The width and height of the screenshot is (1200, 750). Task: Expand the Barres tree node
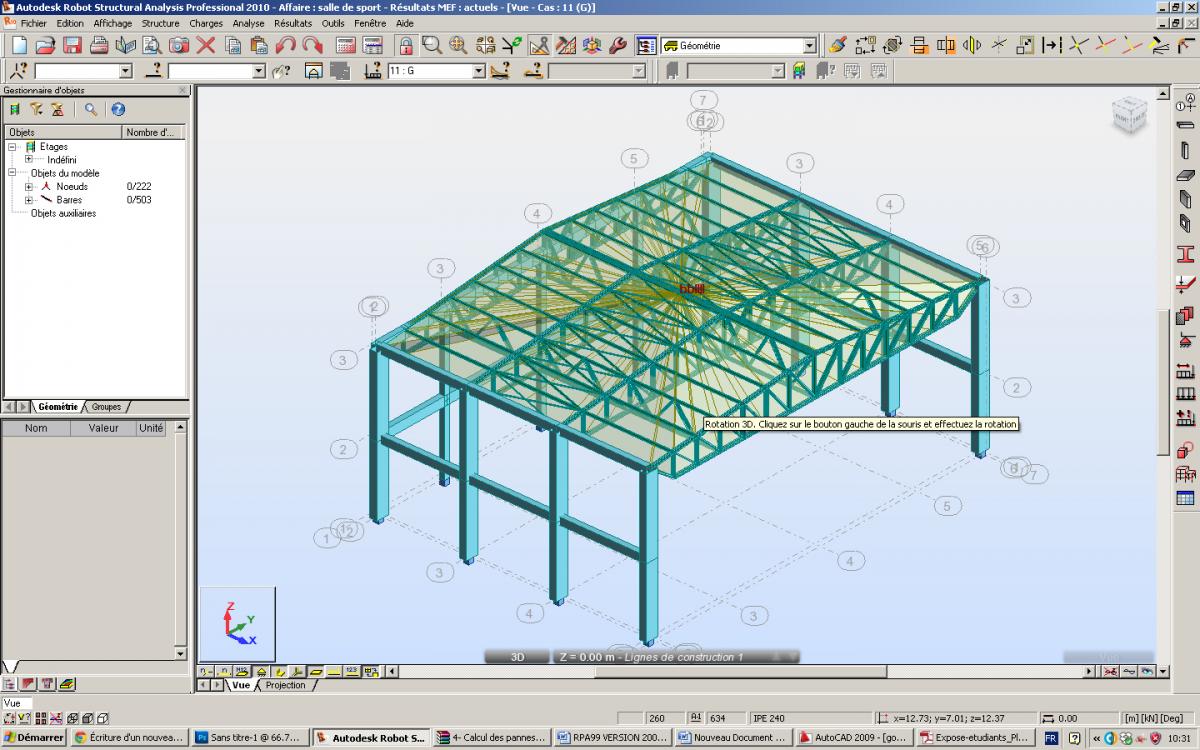(x=29, y=200)
